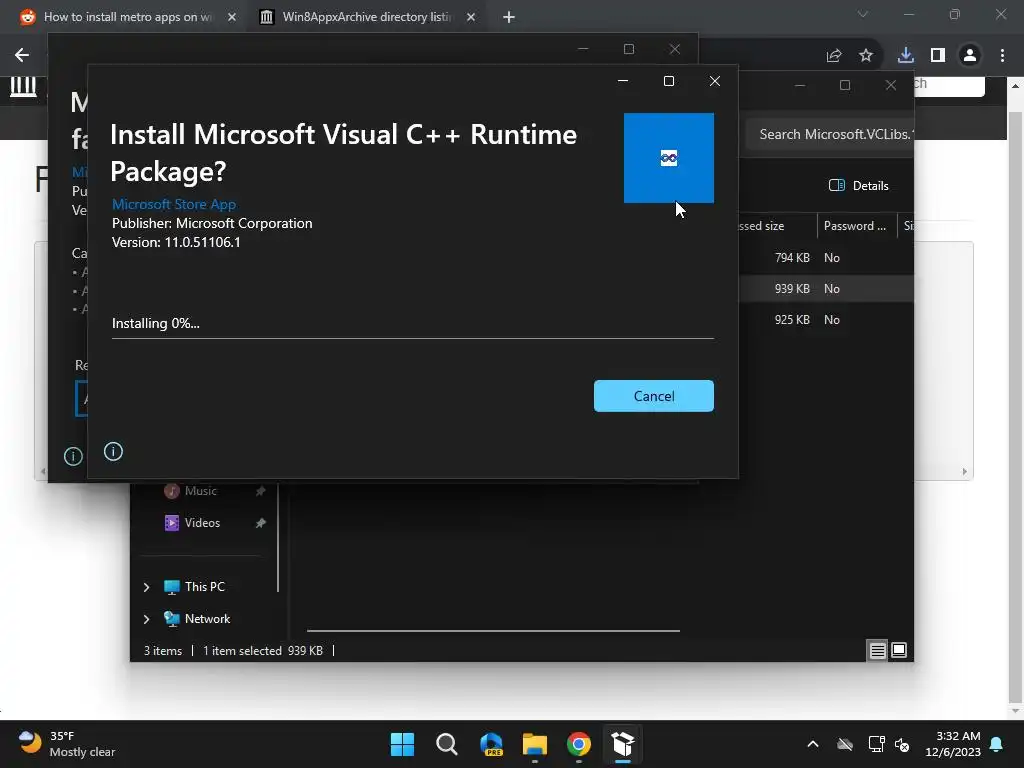Select the 925 KB file row

click(826, 319)
